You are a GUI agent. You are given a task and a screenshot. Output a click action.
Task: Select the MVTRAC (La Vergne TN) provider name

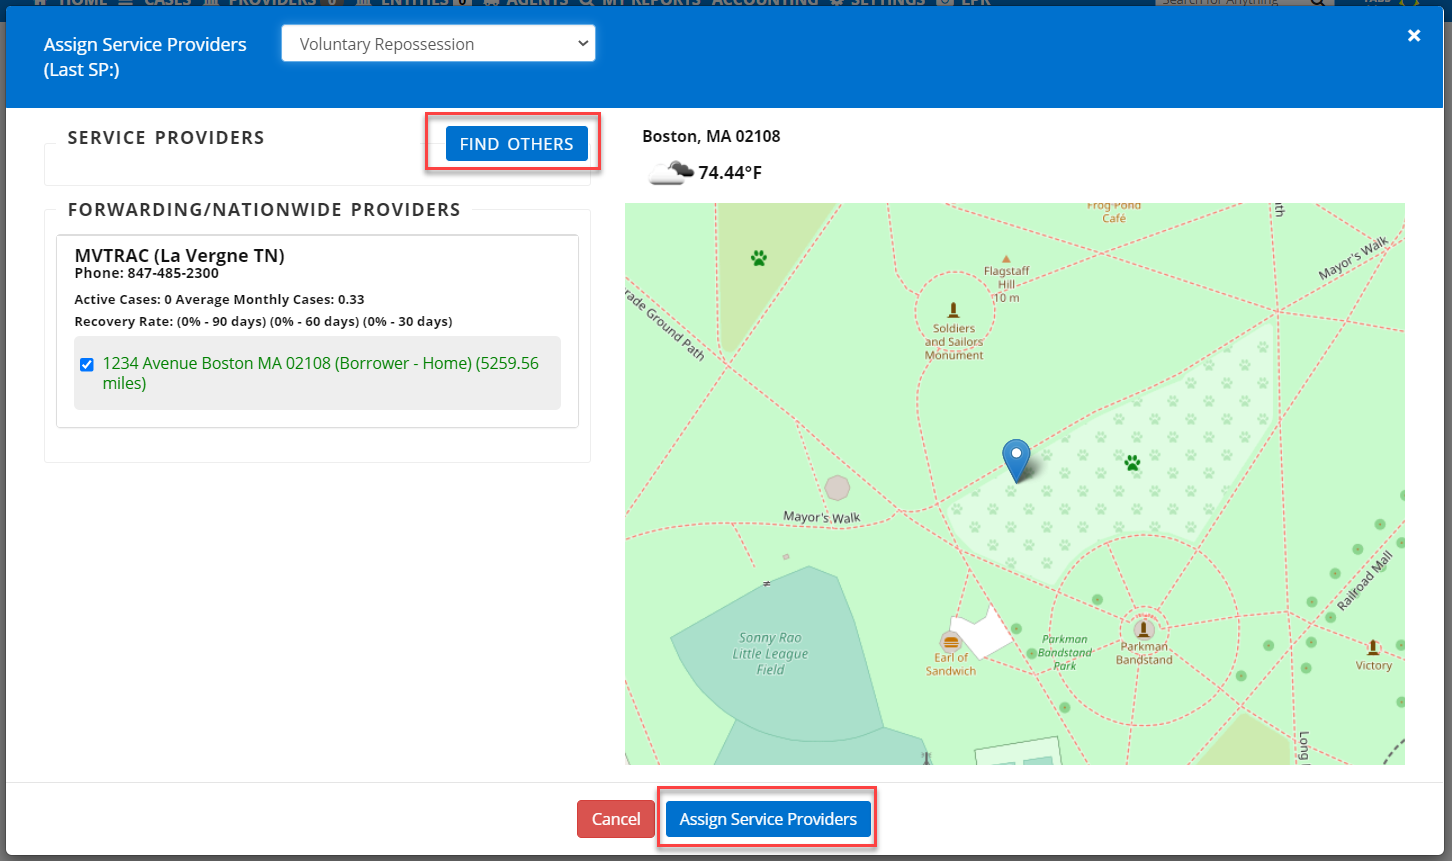click(x=180, y=255)
